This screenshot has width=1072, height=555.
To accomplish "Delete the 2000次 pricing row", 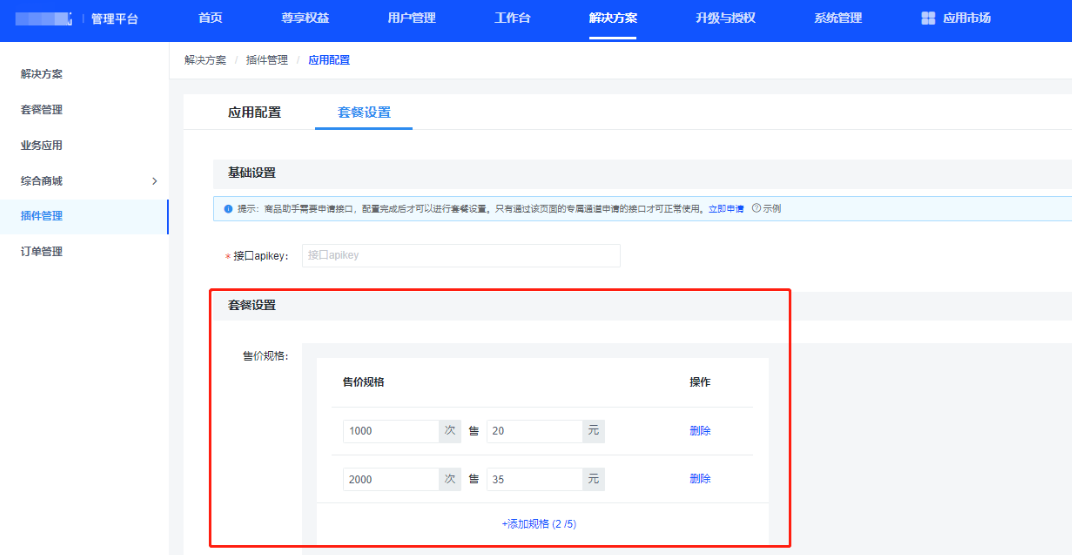I will tap(700, 479).
